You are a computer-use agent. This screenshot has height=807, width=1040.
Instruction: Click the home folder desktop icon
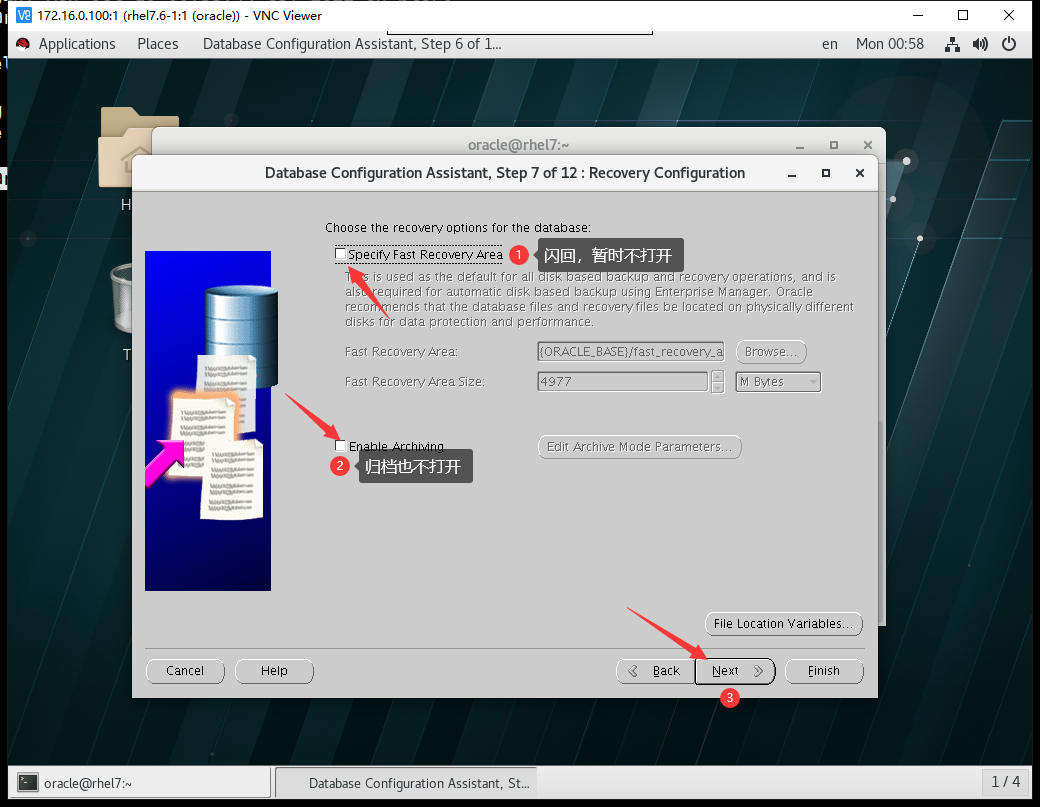(125, 148)
